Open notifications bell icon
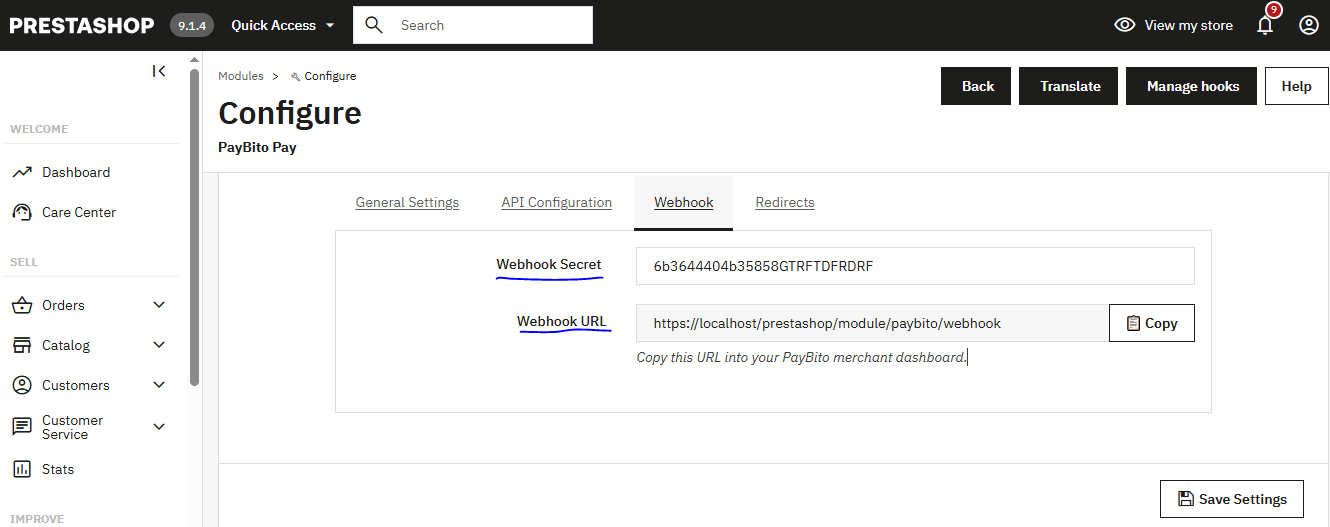This screenshot has height=527, width=1330. click(1265, 25)
